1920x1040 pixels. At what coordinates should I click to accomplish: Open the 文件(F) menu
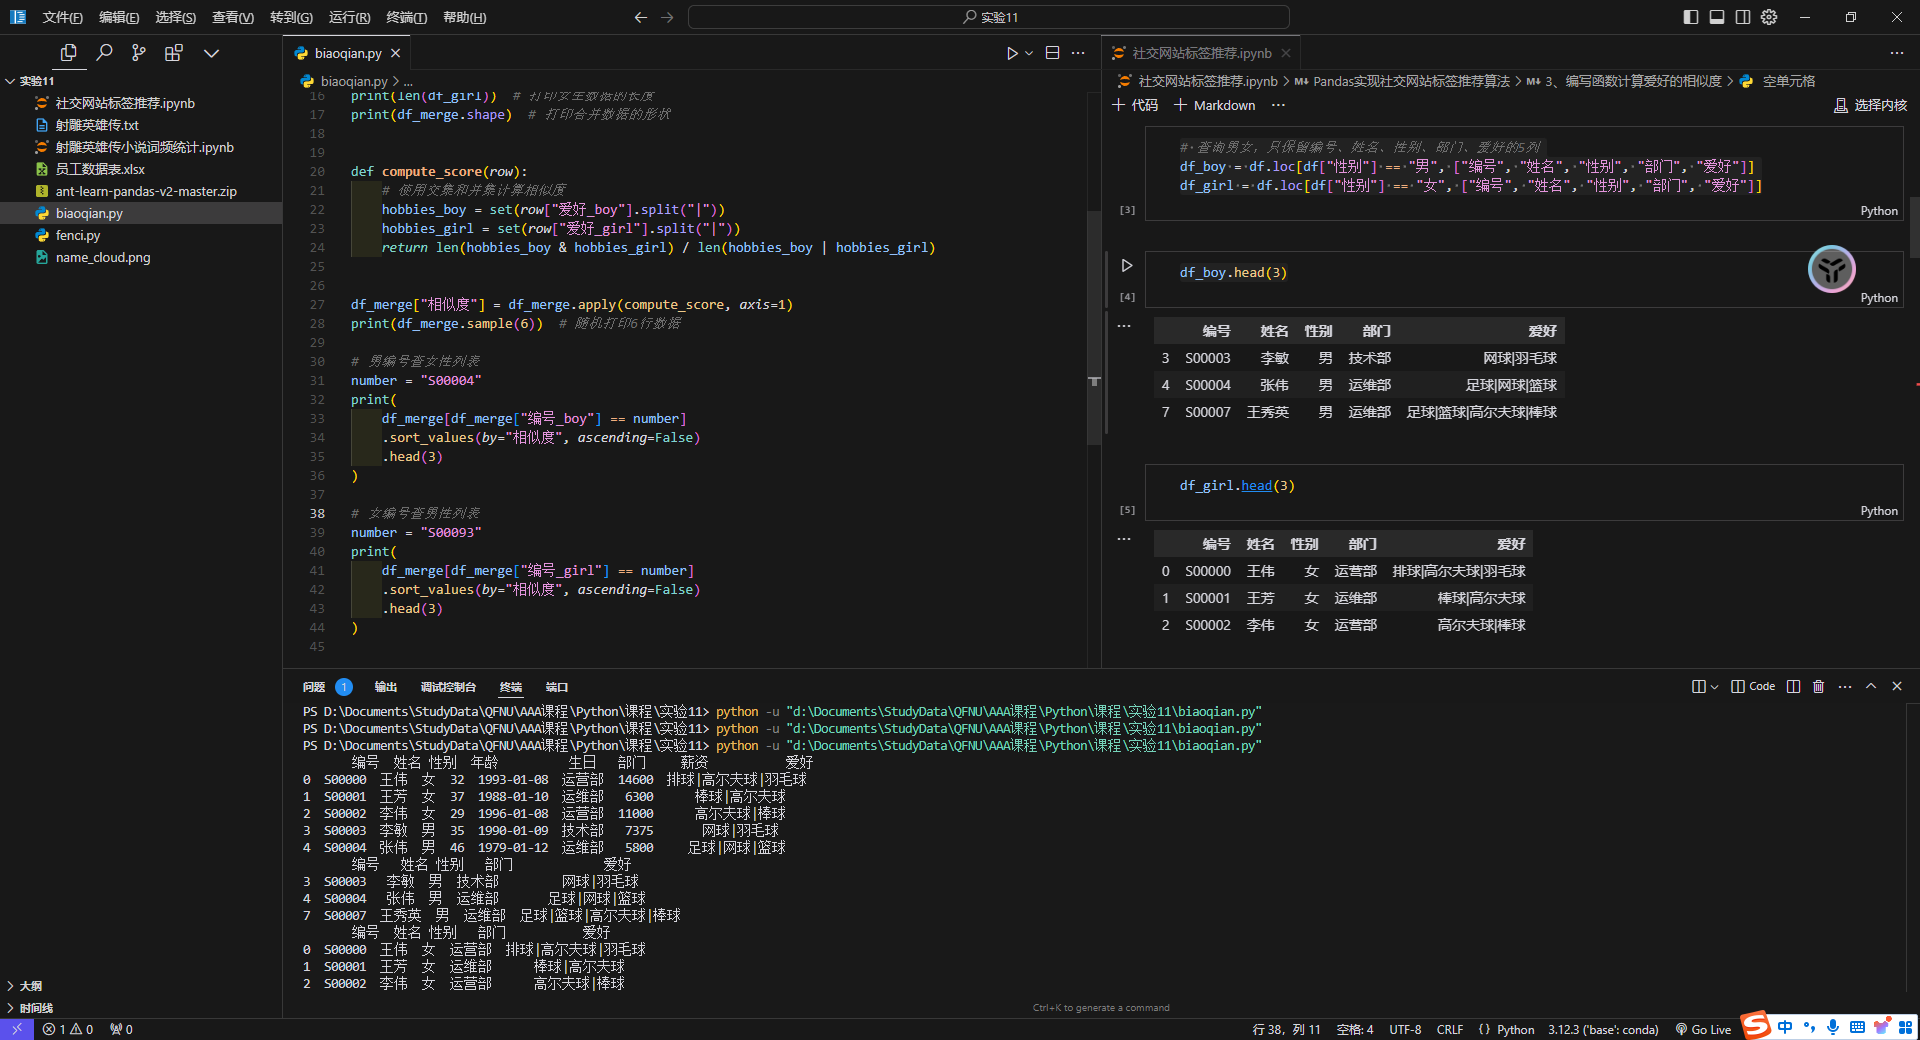[x=62, y=17]
